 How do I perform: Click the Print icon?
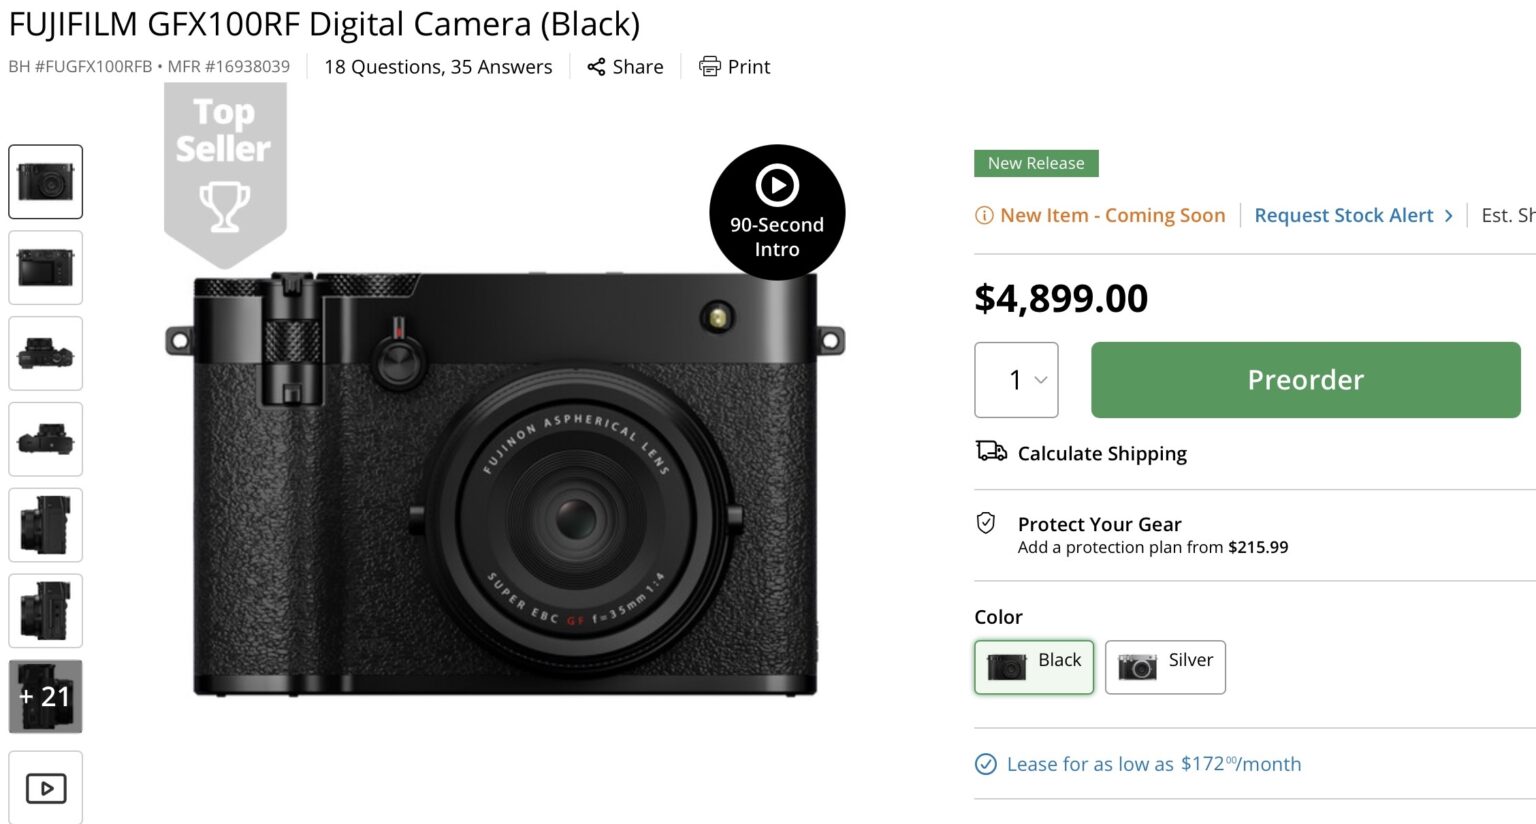[709, 67]
